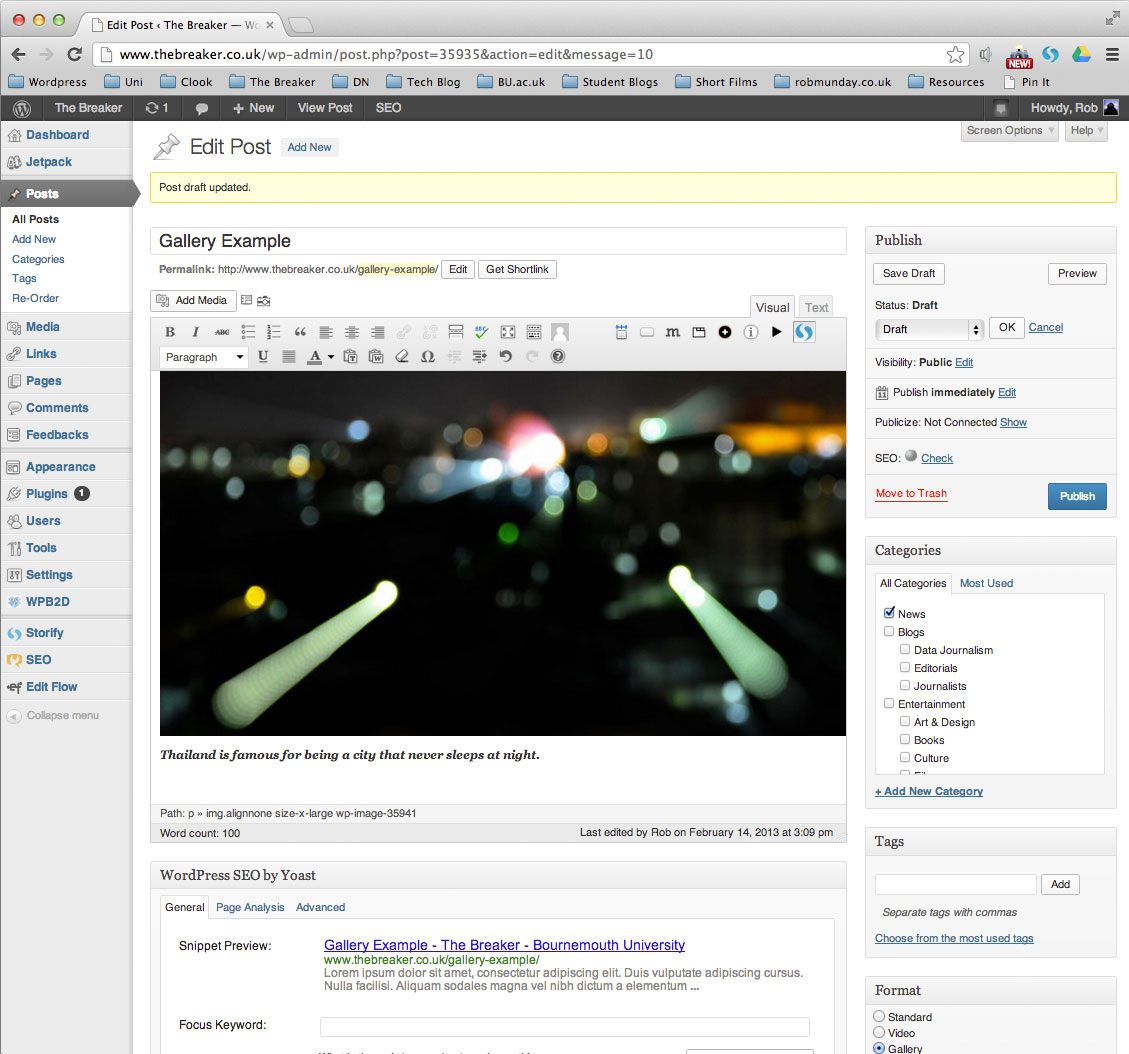Screen dimensions: 1129x1054
Task: Align text left
Action: [325, 332]
